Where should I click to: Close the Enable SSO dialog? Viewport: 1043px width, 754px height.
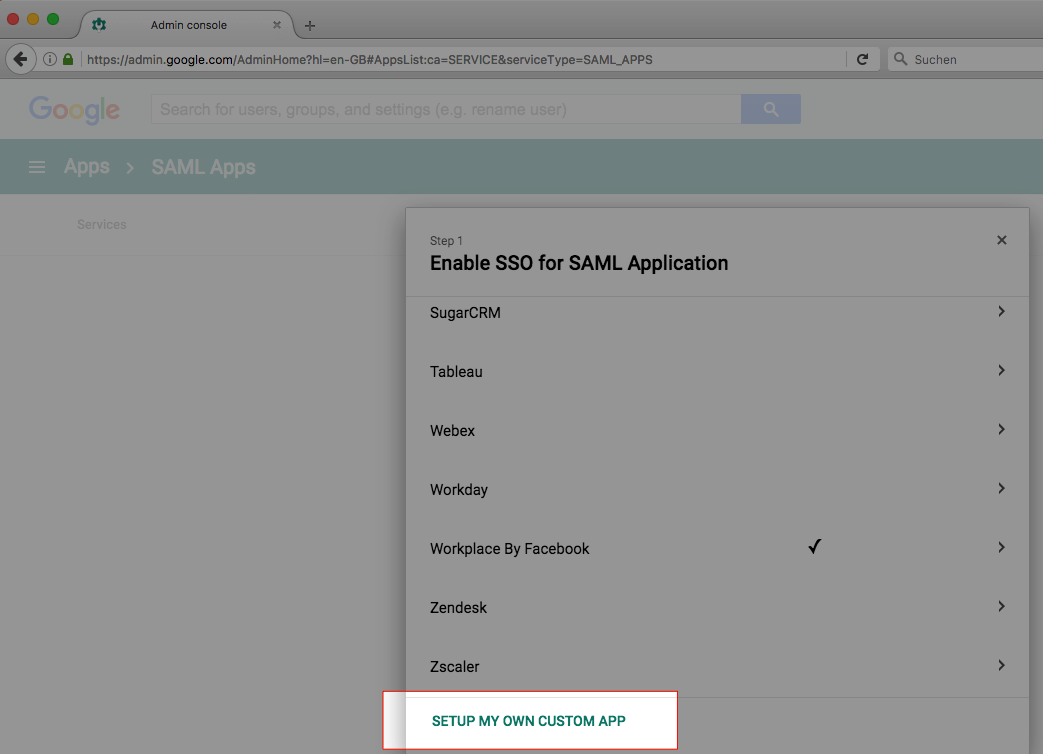point(1002,240)
